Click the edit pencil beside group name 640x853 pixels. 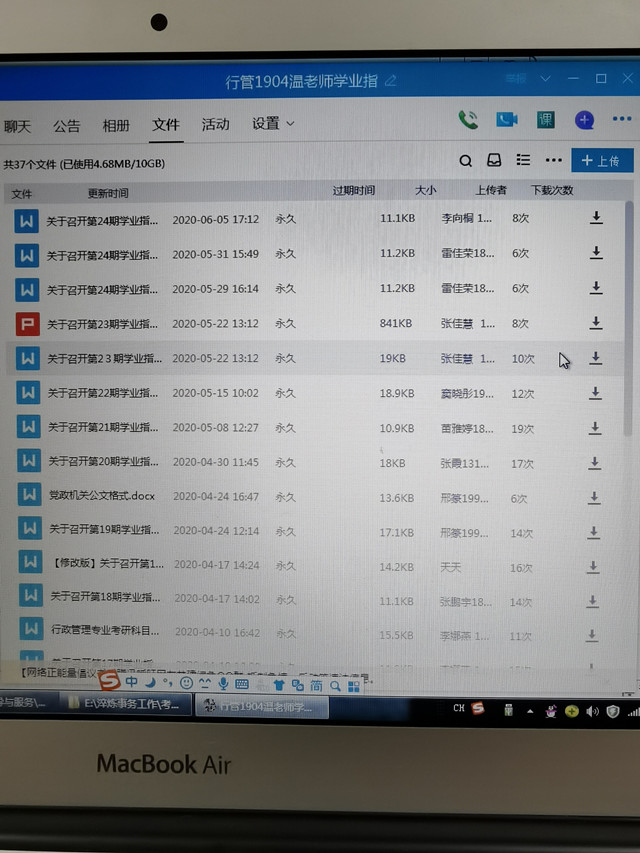(x=391, y=80)
